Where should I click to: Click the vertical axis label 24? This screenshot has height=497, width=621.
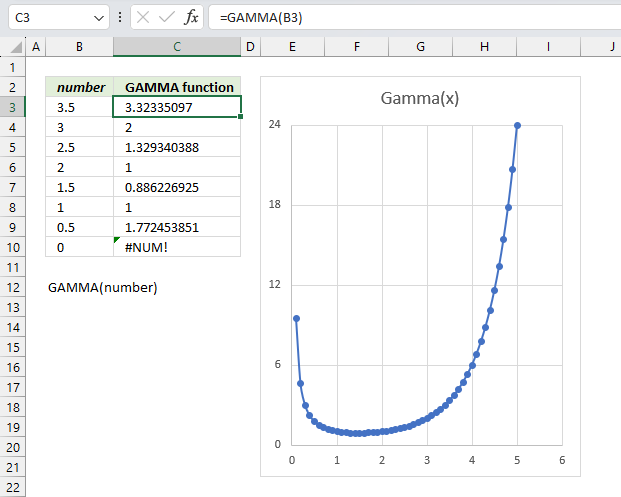point(274,124)
